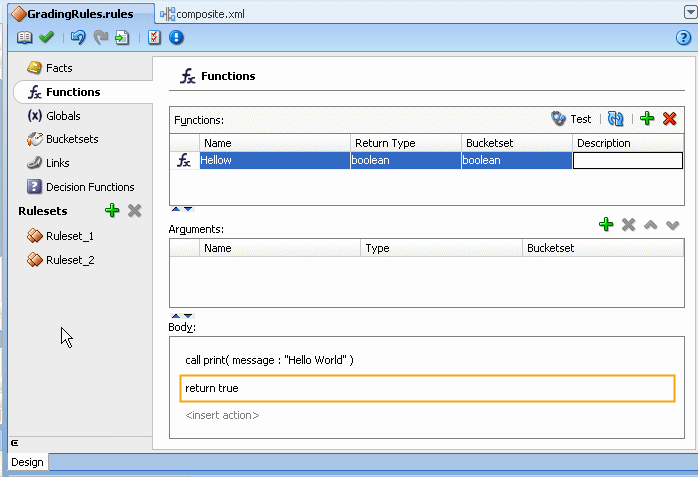Click the Test functions gear icon
698x477 pixels.
tap(558, 118)
